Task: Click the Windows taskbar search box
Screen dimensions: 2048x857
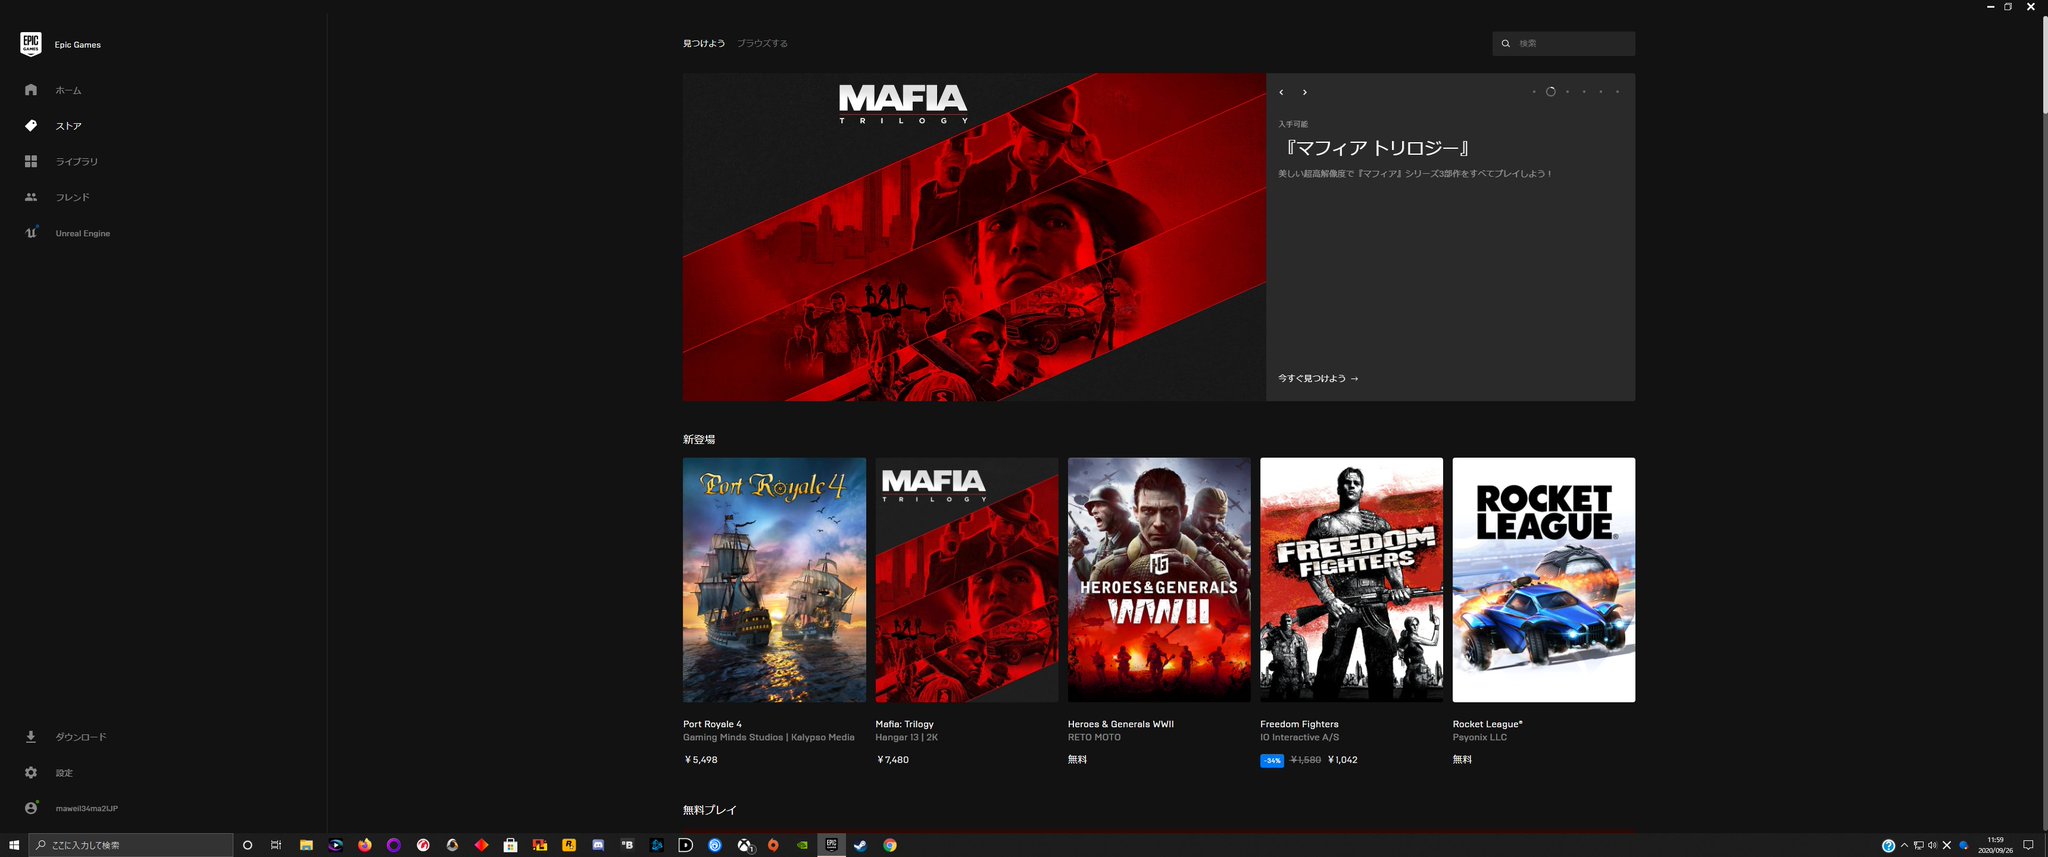Action: pyautogui.click(x=131, y=845)
